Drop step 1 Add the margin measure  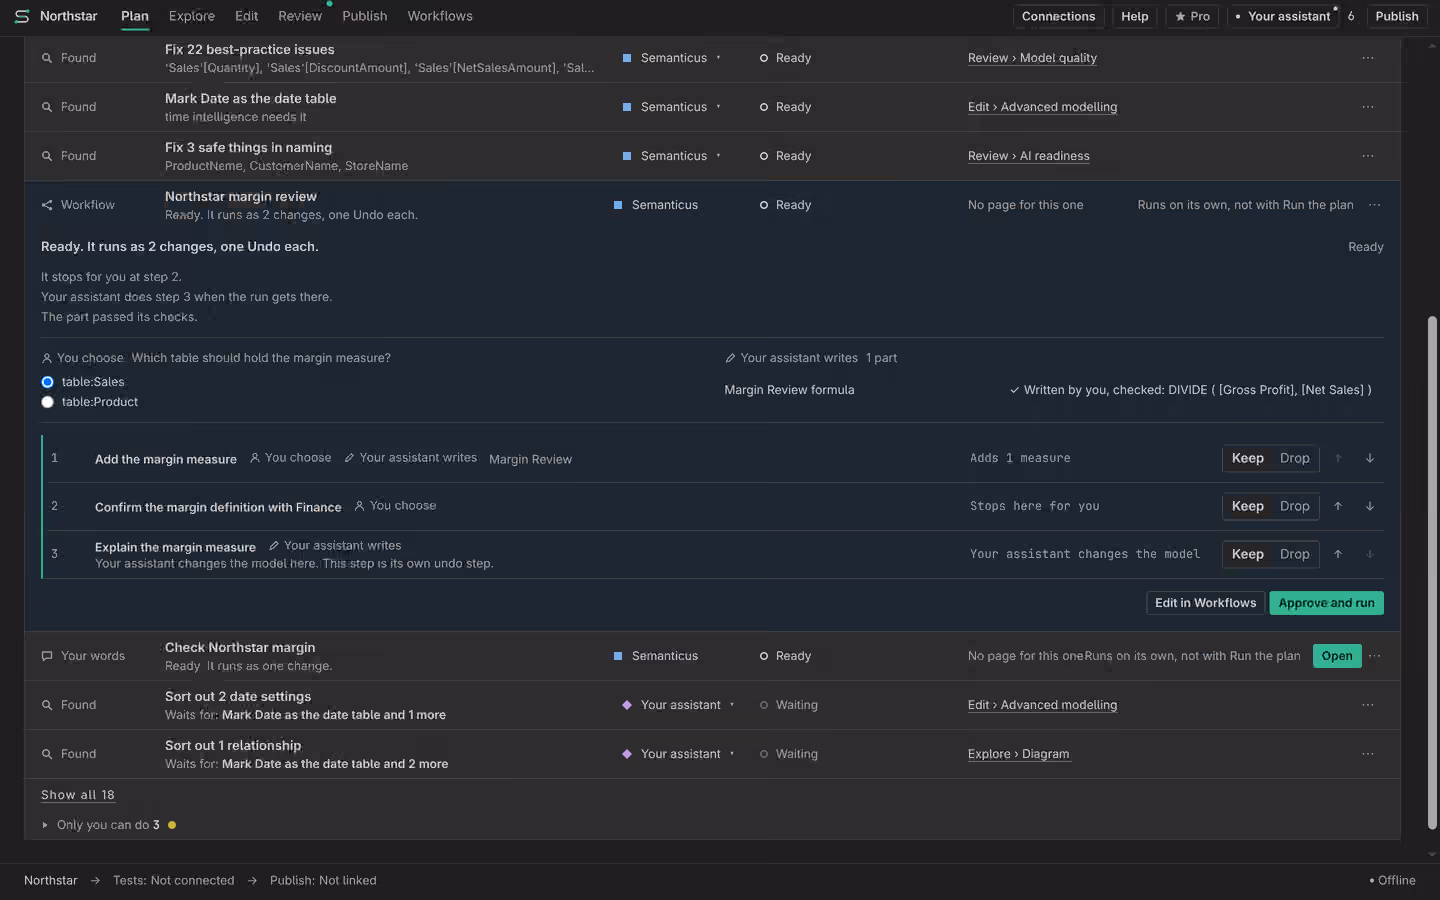pos(1294,458)
